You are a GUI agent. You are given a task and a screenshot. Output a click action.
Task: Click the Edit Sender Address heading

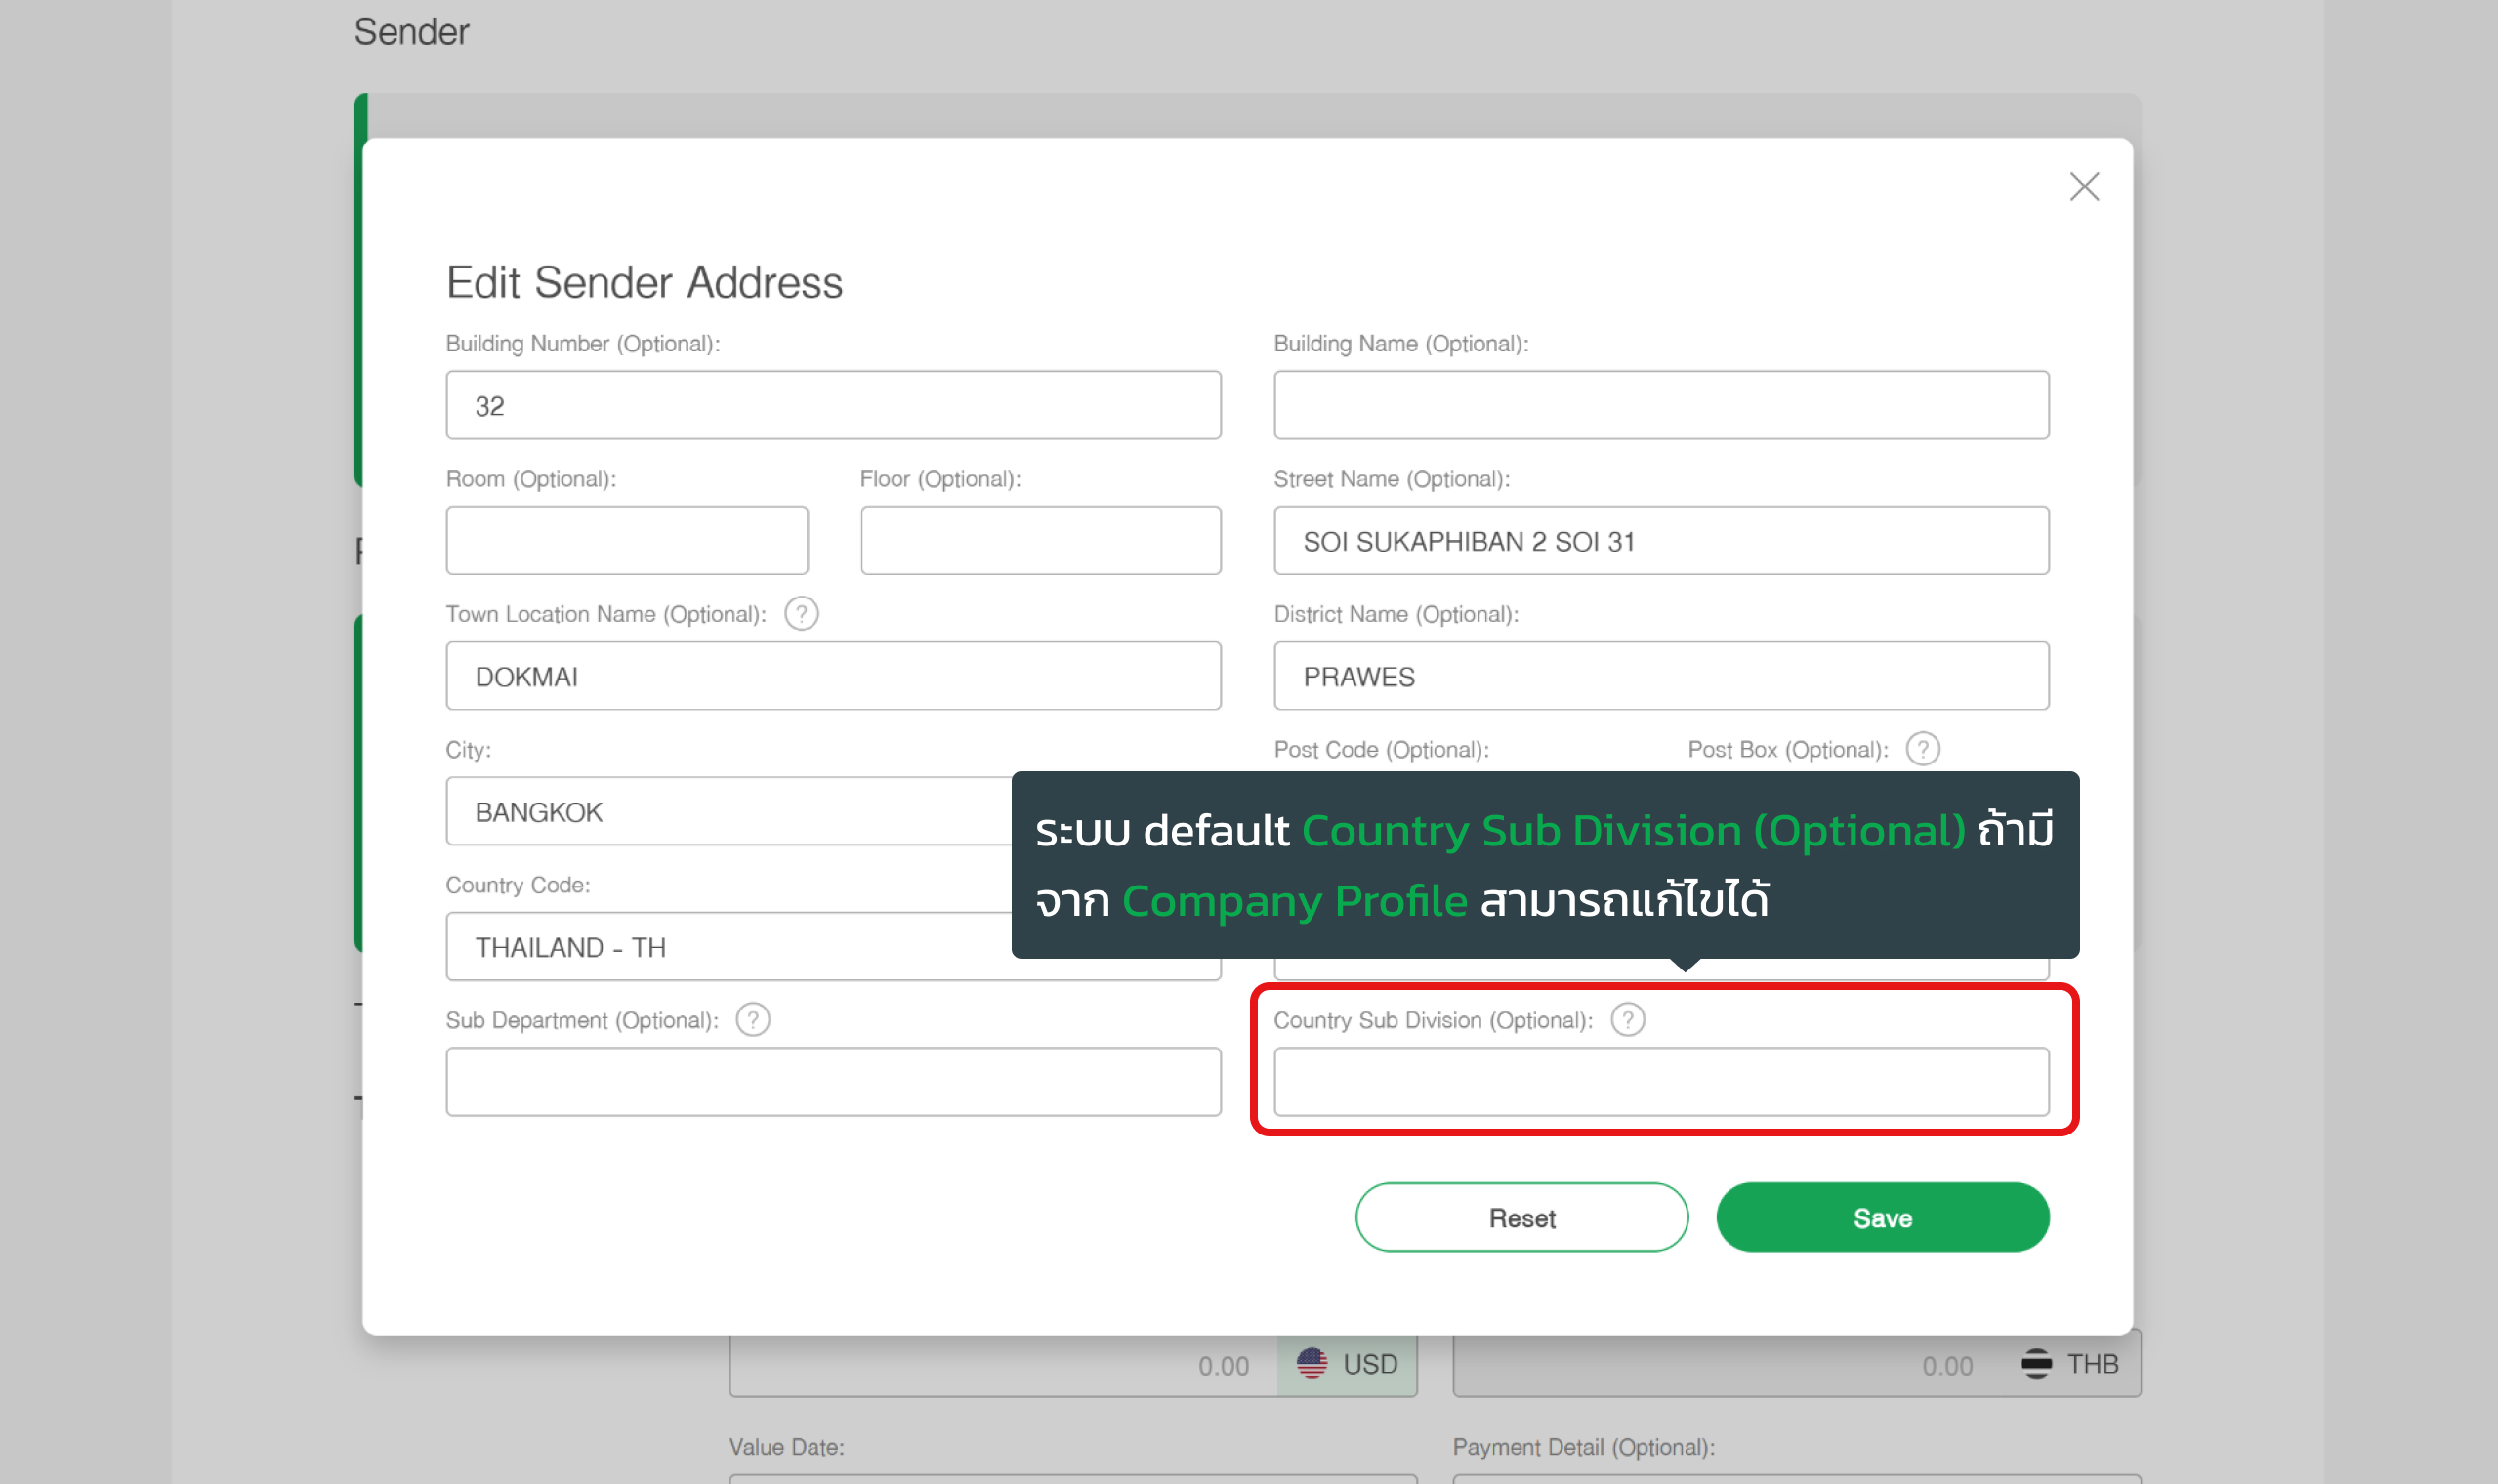[645, 283]
